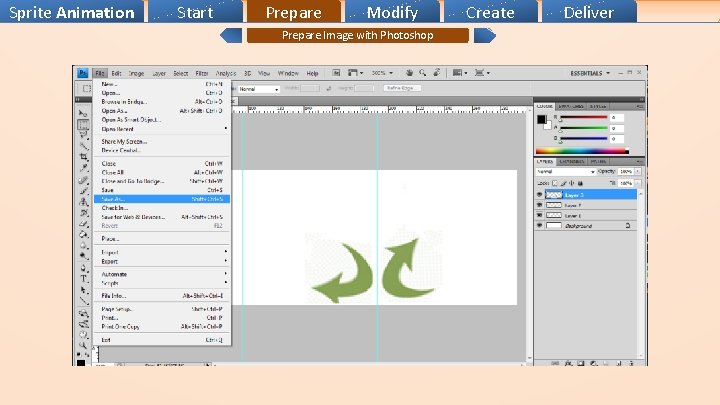Click the link layers icon
The image size is (720, 405).
(555, 363)
